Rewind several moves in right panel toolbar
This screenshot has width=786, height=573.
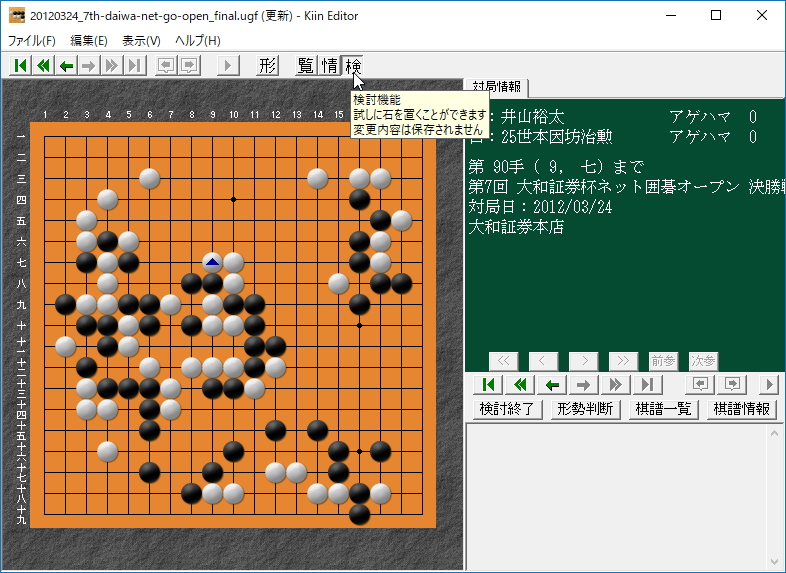click(x=520, y=385)
